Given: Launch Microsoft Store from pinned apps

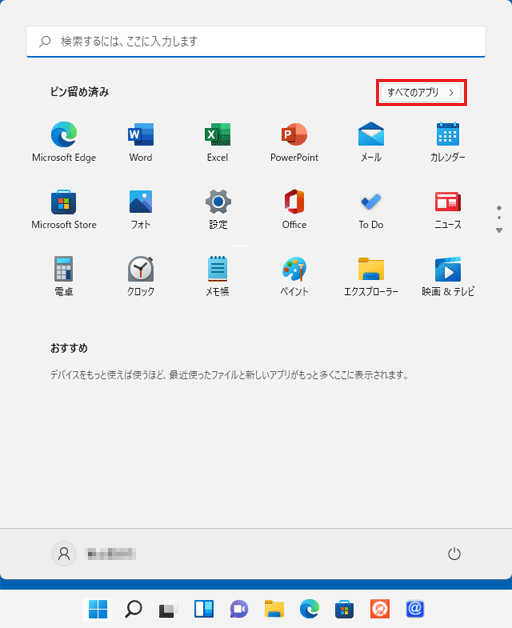Looking at the screenshot, I should 64,209.
